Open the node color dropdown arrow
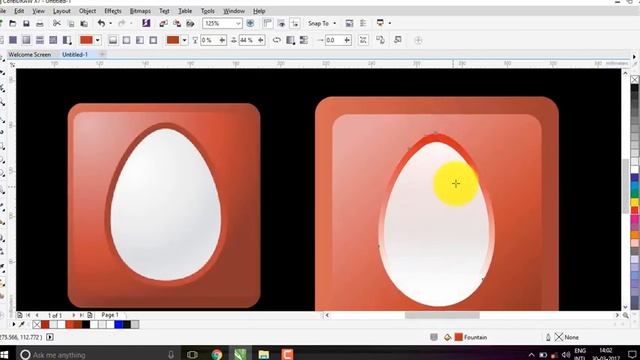This screenshot has width=640, height=360. coord(184,40)
